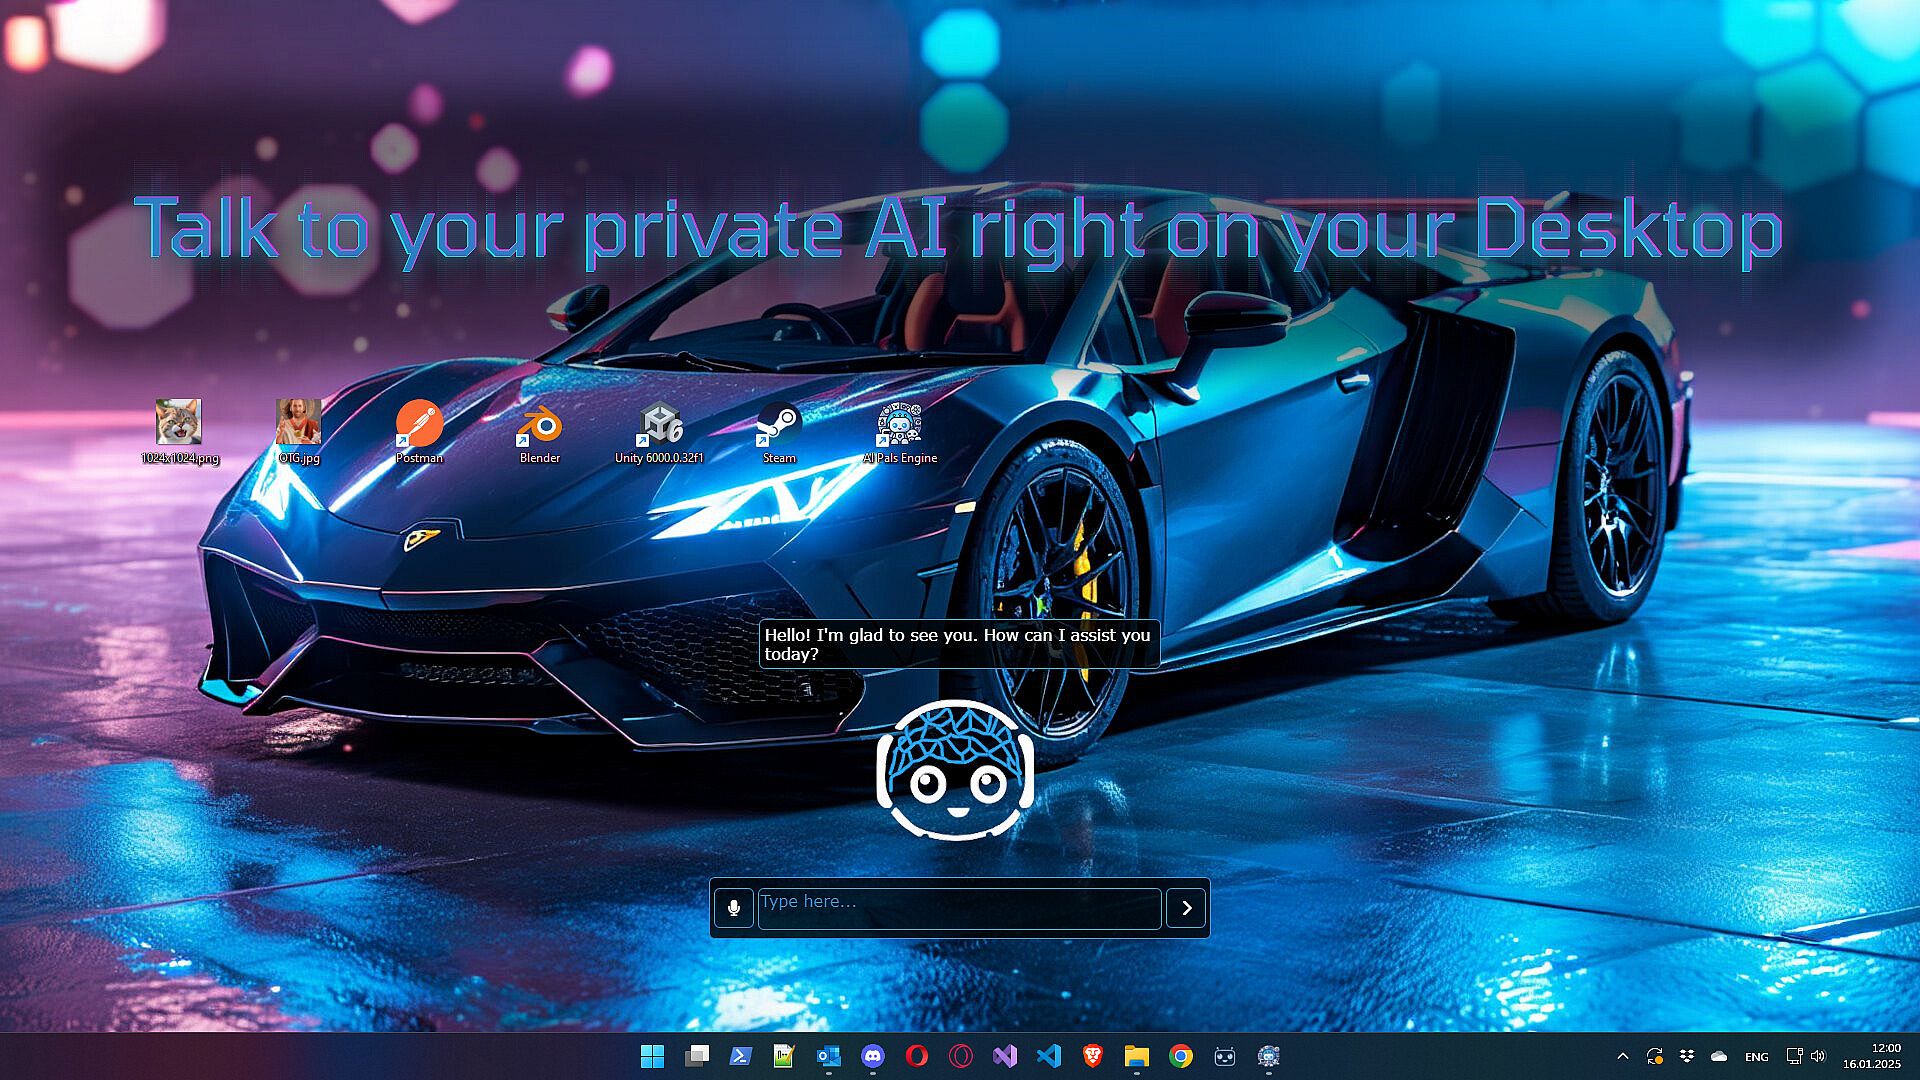This screenshot has height=1080, width=1920.
Task: Open the ENG language switcher
Action: click(1756, 1057)
